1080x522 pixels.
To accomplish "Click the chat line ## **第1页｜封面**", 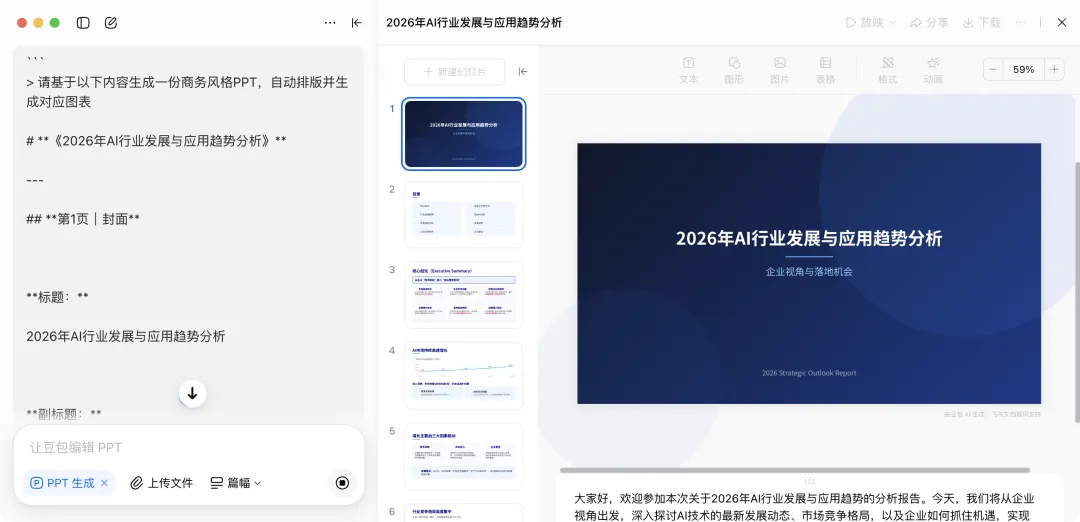I will point(83,219).
